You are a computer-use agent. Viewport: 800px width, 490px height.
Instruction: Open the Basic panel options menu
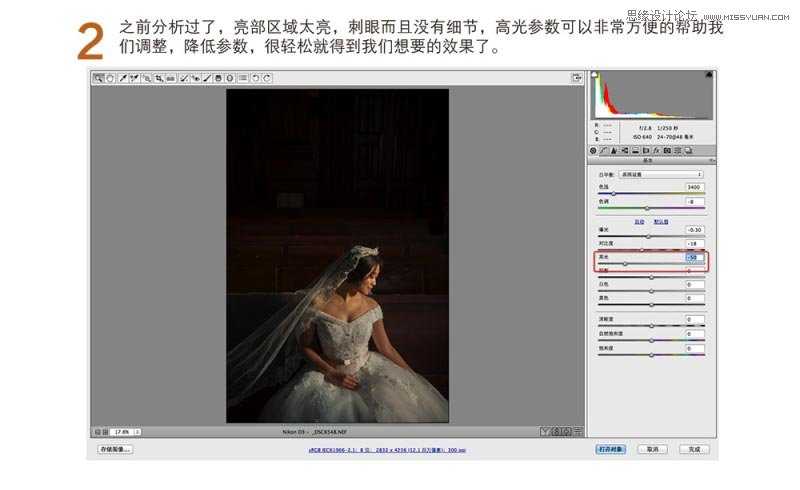click(x=711, y=160)
